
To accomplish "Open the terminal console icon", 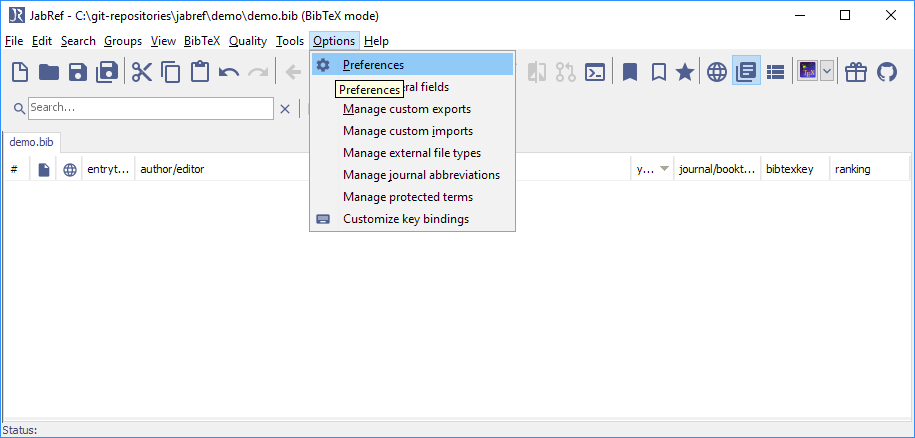I will click(x=595, y=72).
